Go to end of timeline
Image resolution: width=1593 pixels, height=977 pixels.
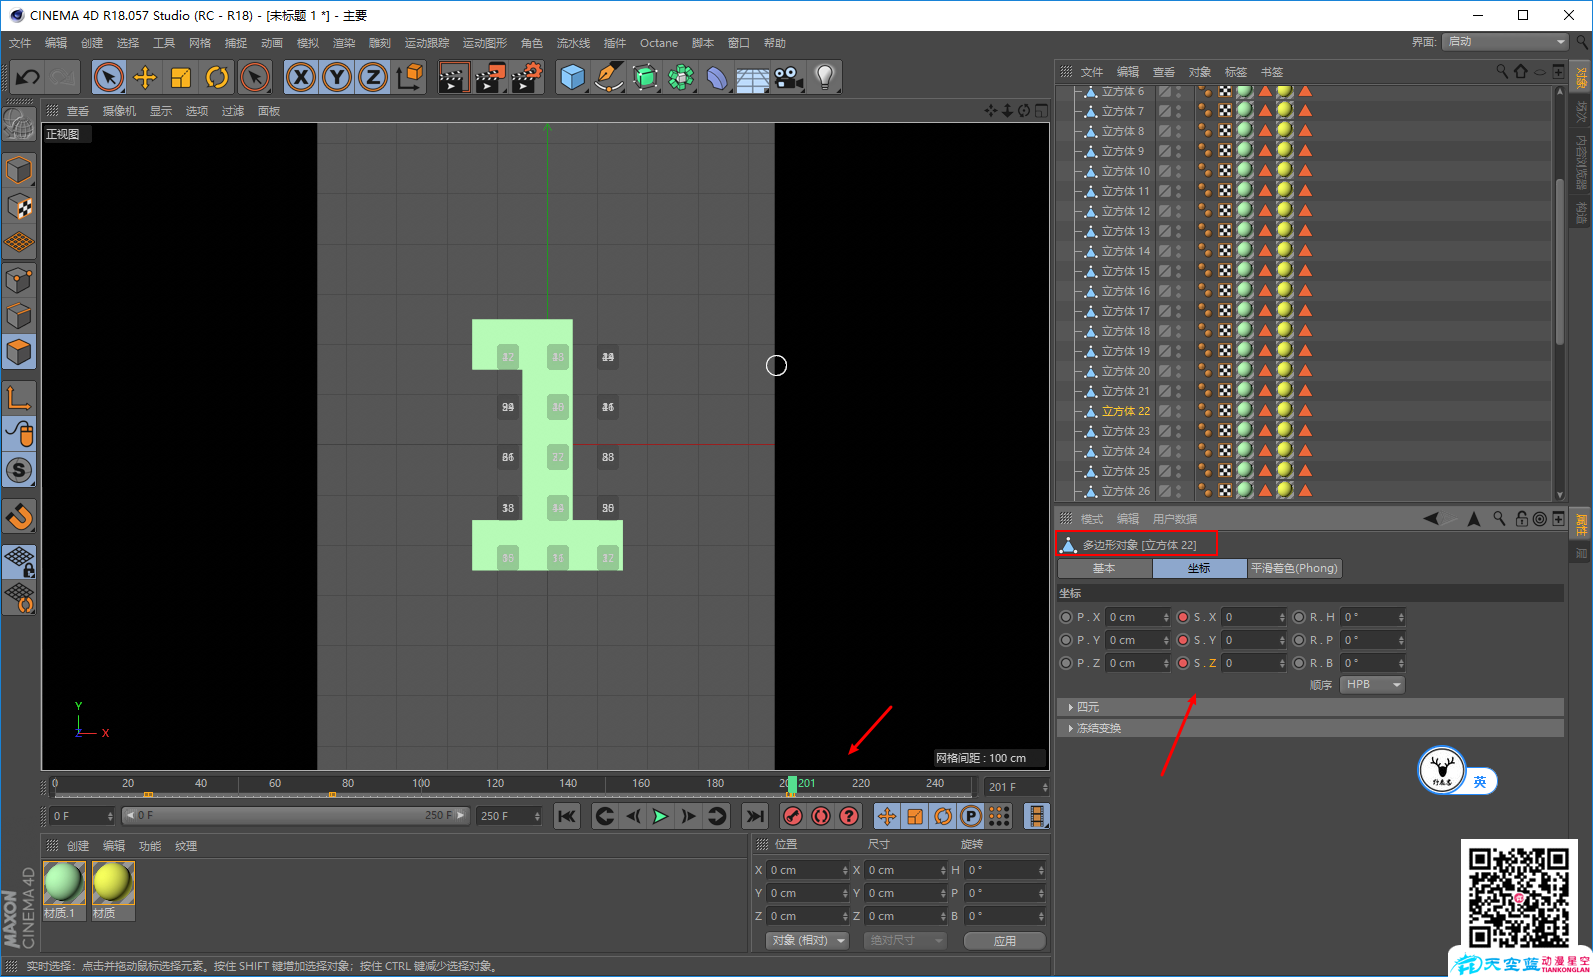point(755,816)
